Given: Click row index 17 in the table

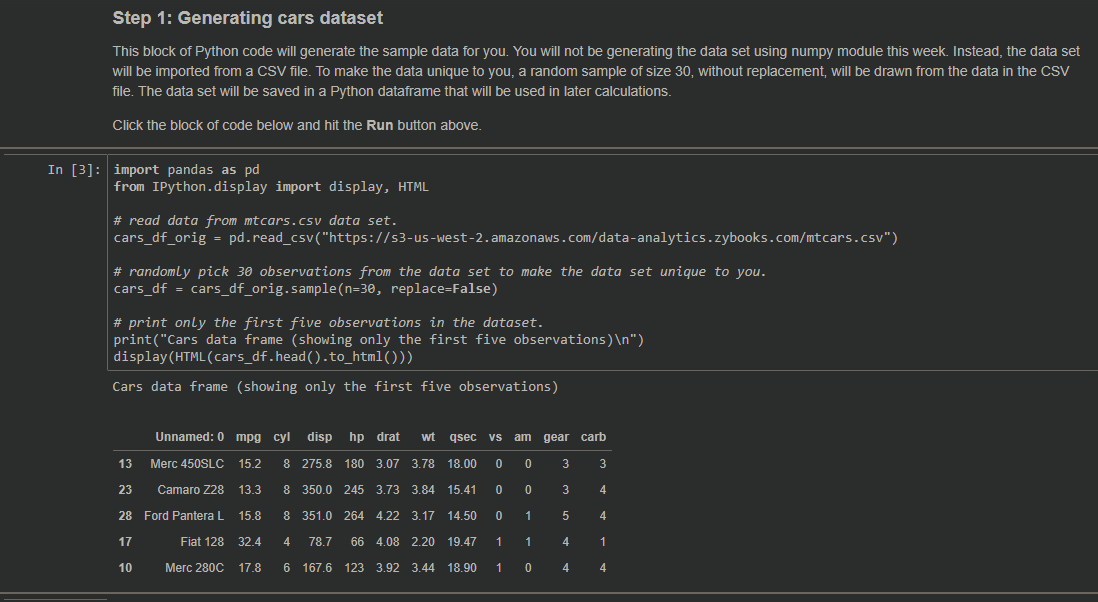Looking at the screenshot, I should (x=125, y=542).
